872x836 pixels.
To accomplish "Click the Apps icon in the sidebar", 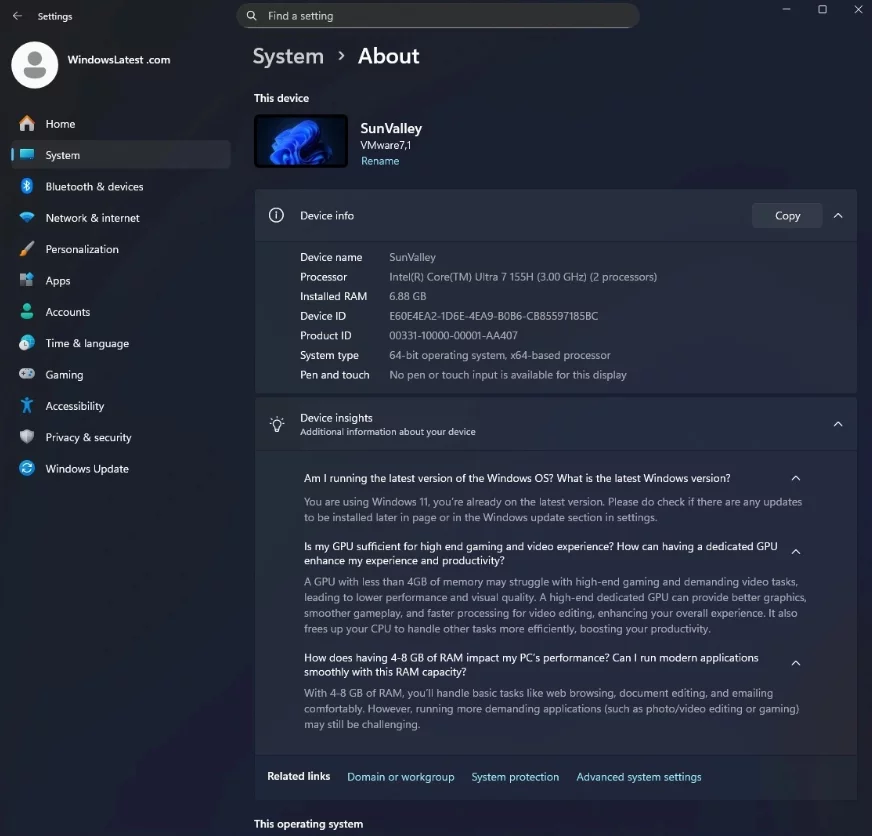I will (27, 280).
